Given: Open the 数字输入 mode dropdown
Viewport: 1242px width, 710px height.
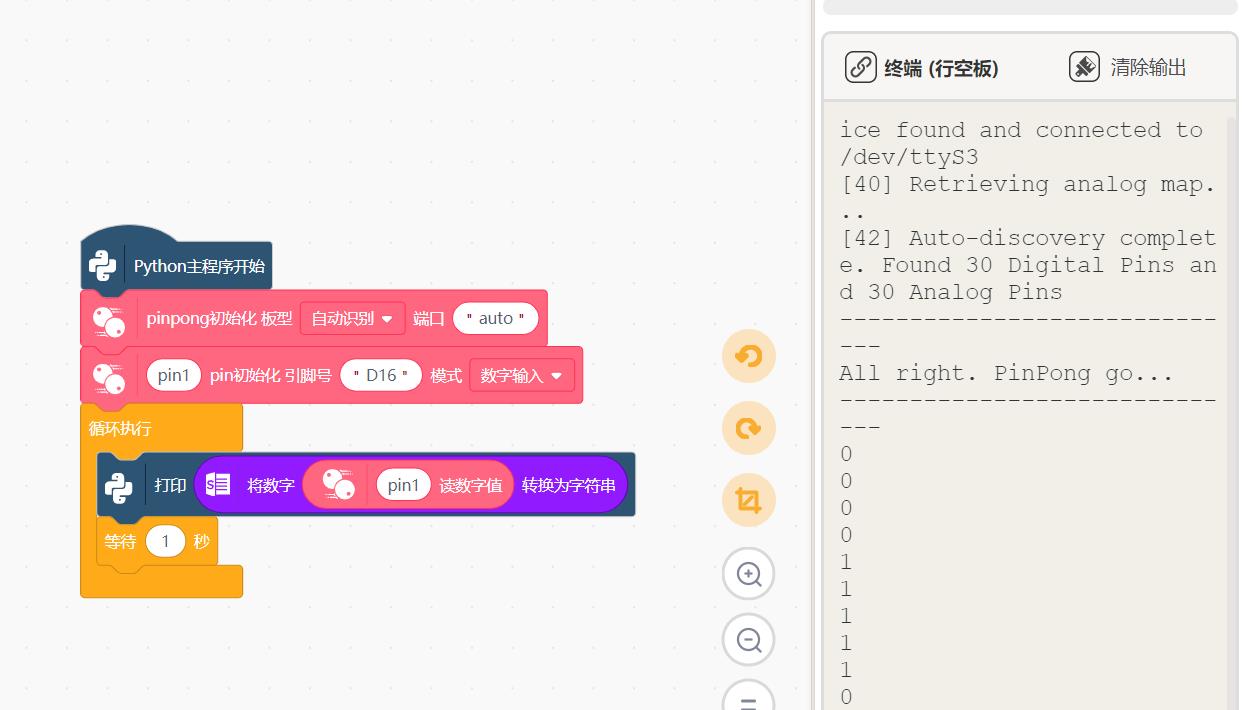Looking at the screenshot, I should click(x=522, y=375).
